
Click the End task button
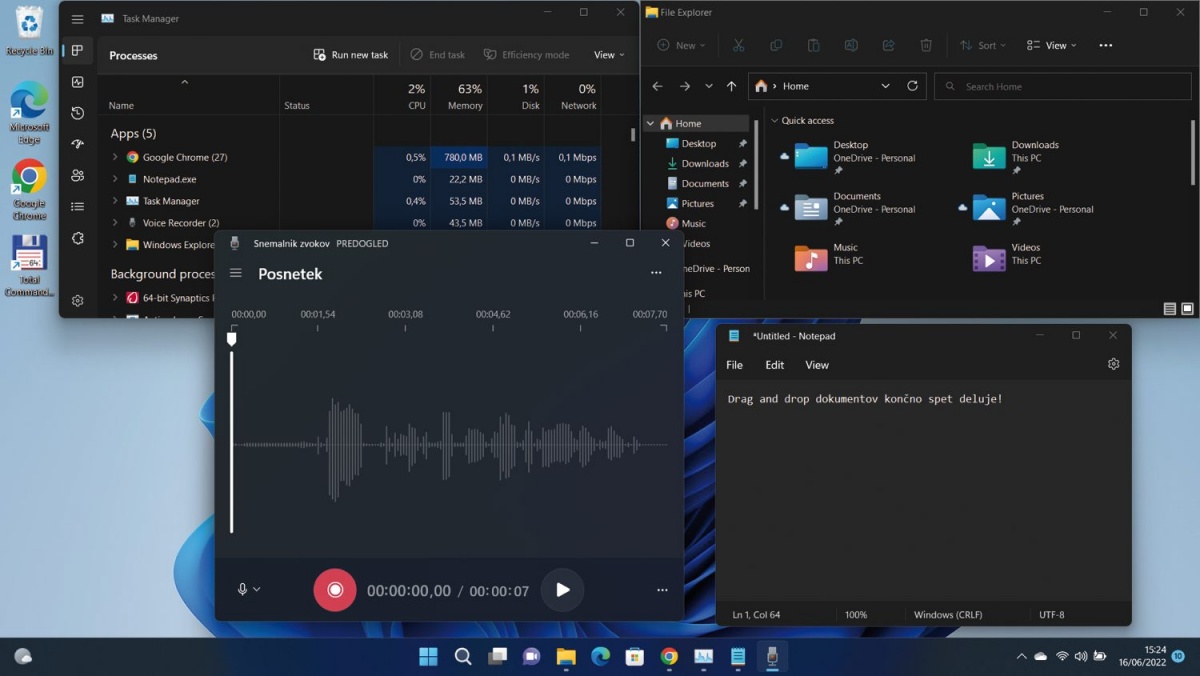coord(438,55)
